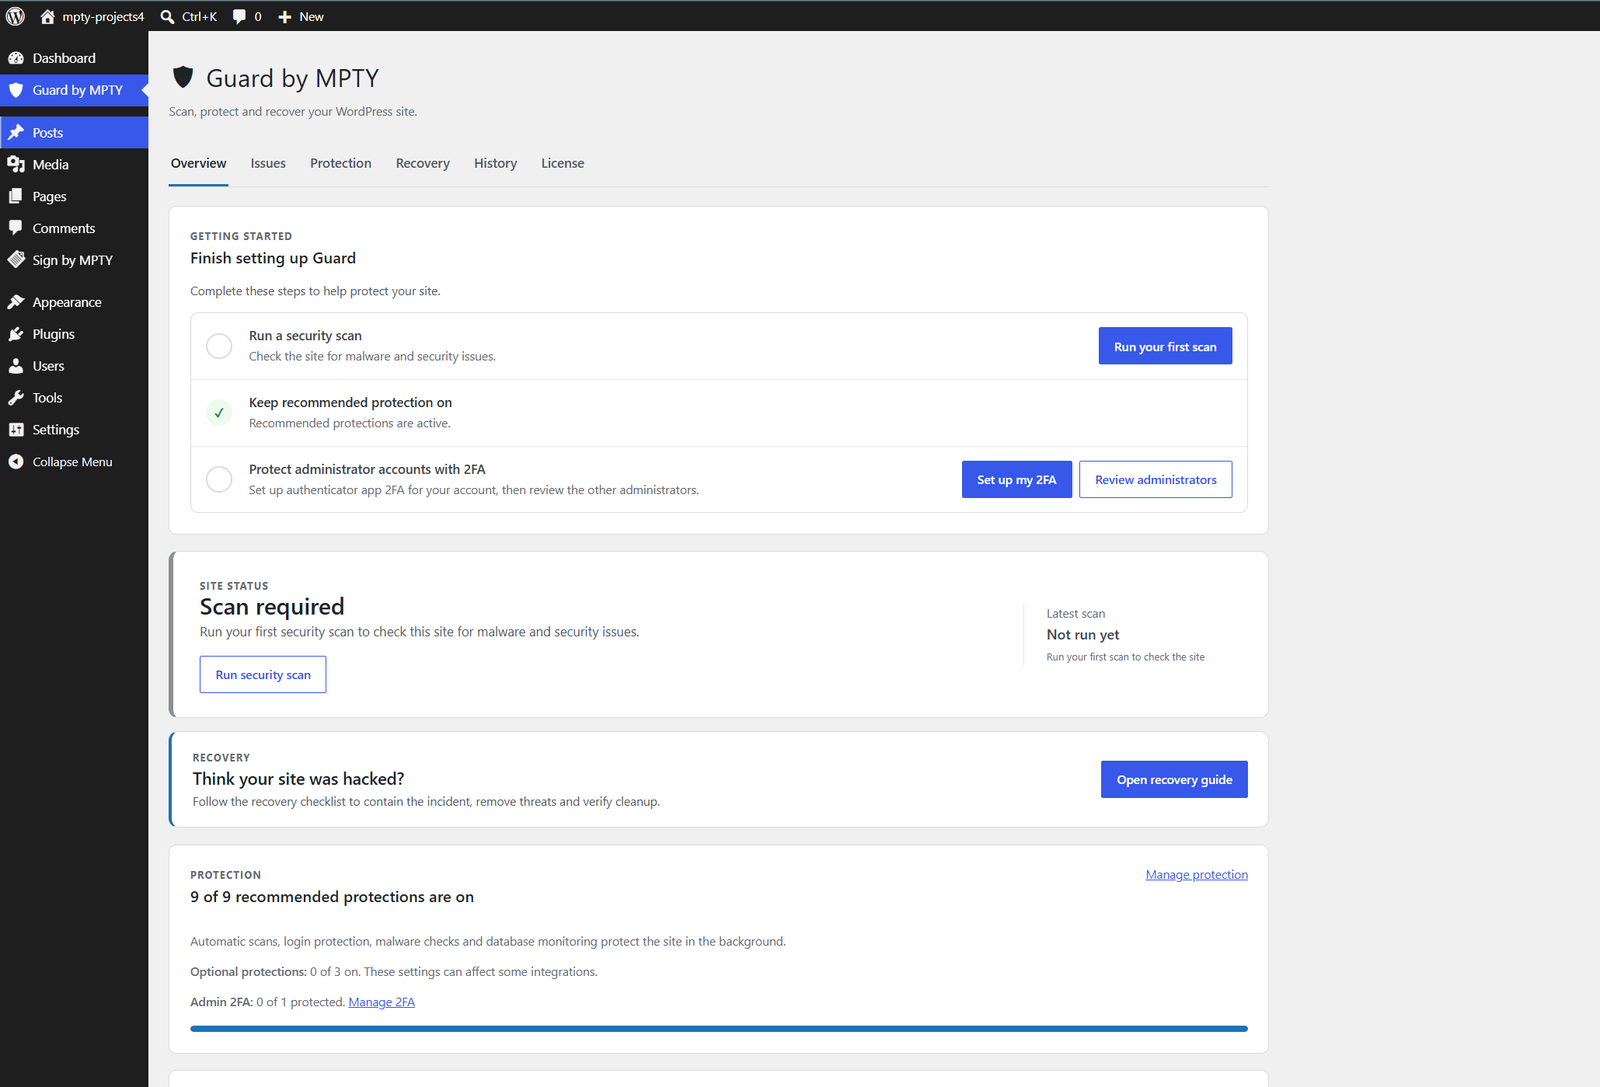The width and height of the screenshot is (1600, 1087).
Task: Click the Tools wrench icon
Action: tap(16, 398)
